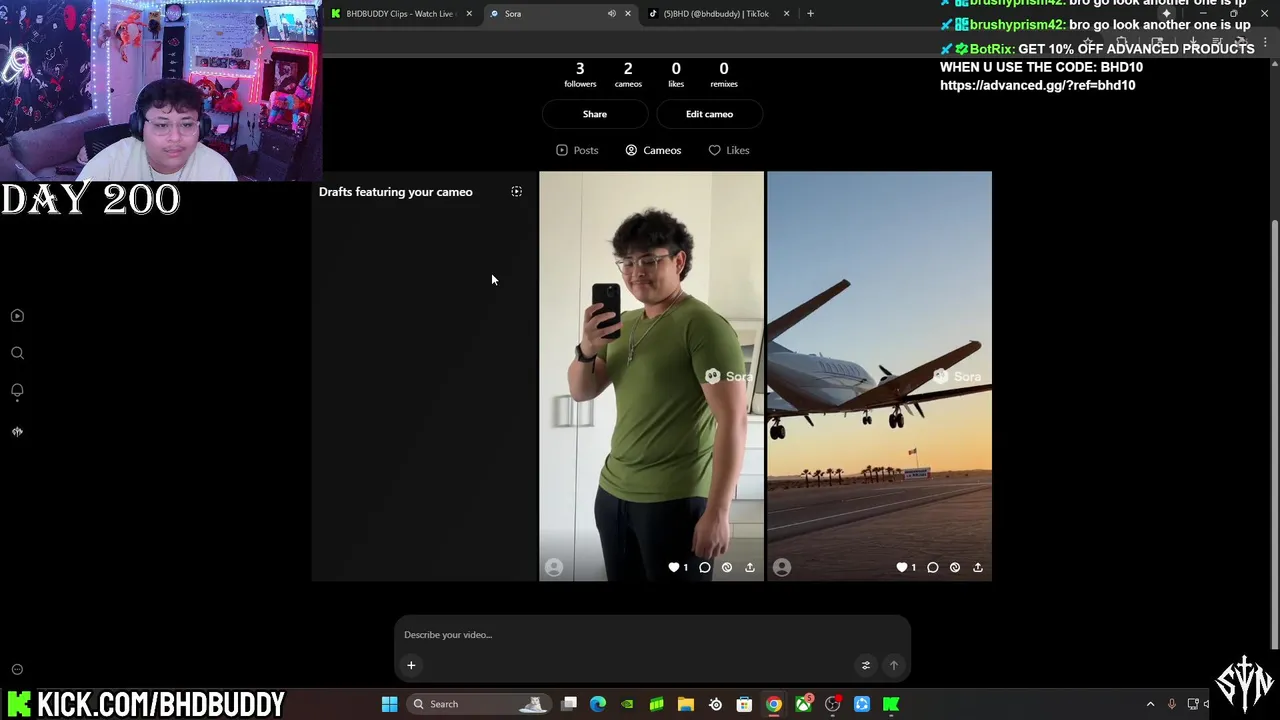
Task: Open Microsoft Store from the taskbar
Action: (744, 704)
